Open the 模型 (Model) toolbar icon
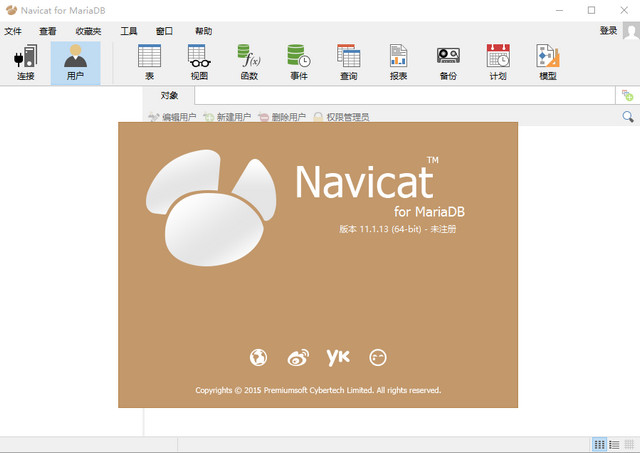 (548, 62)
